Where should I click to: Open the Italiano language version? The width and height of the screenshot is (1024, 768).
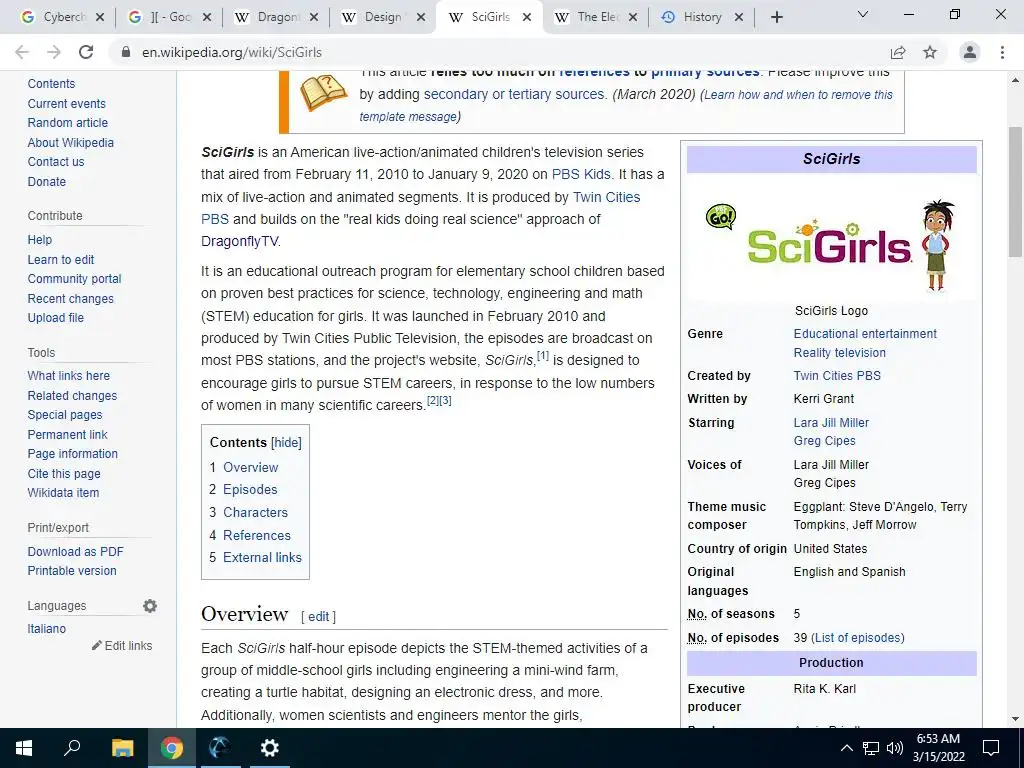[46, 629]
